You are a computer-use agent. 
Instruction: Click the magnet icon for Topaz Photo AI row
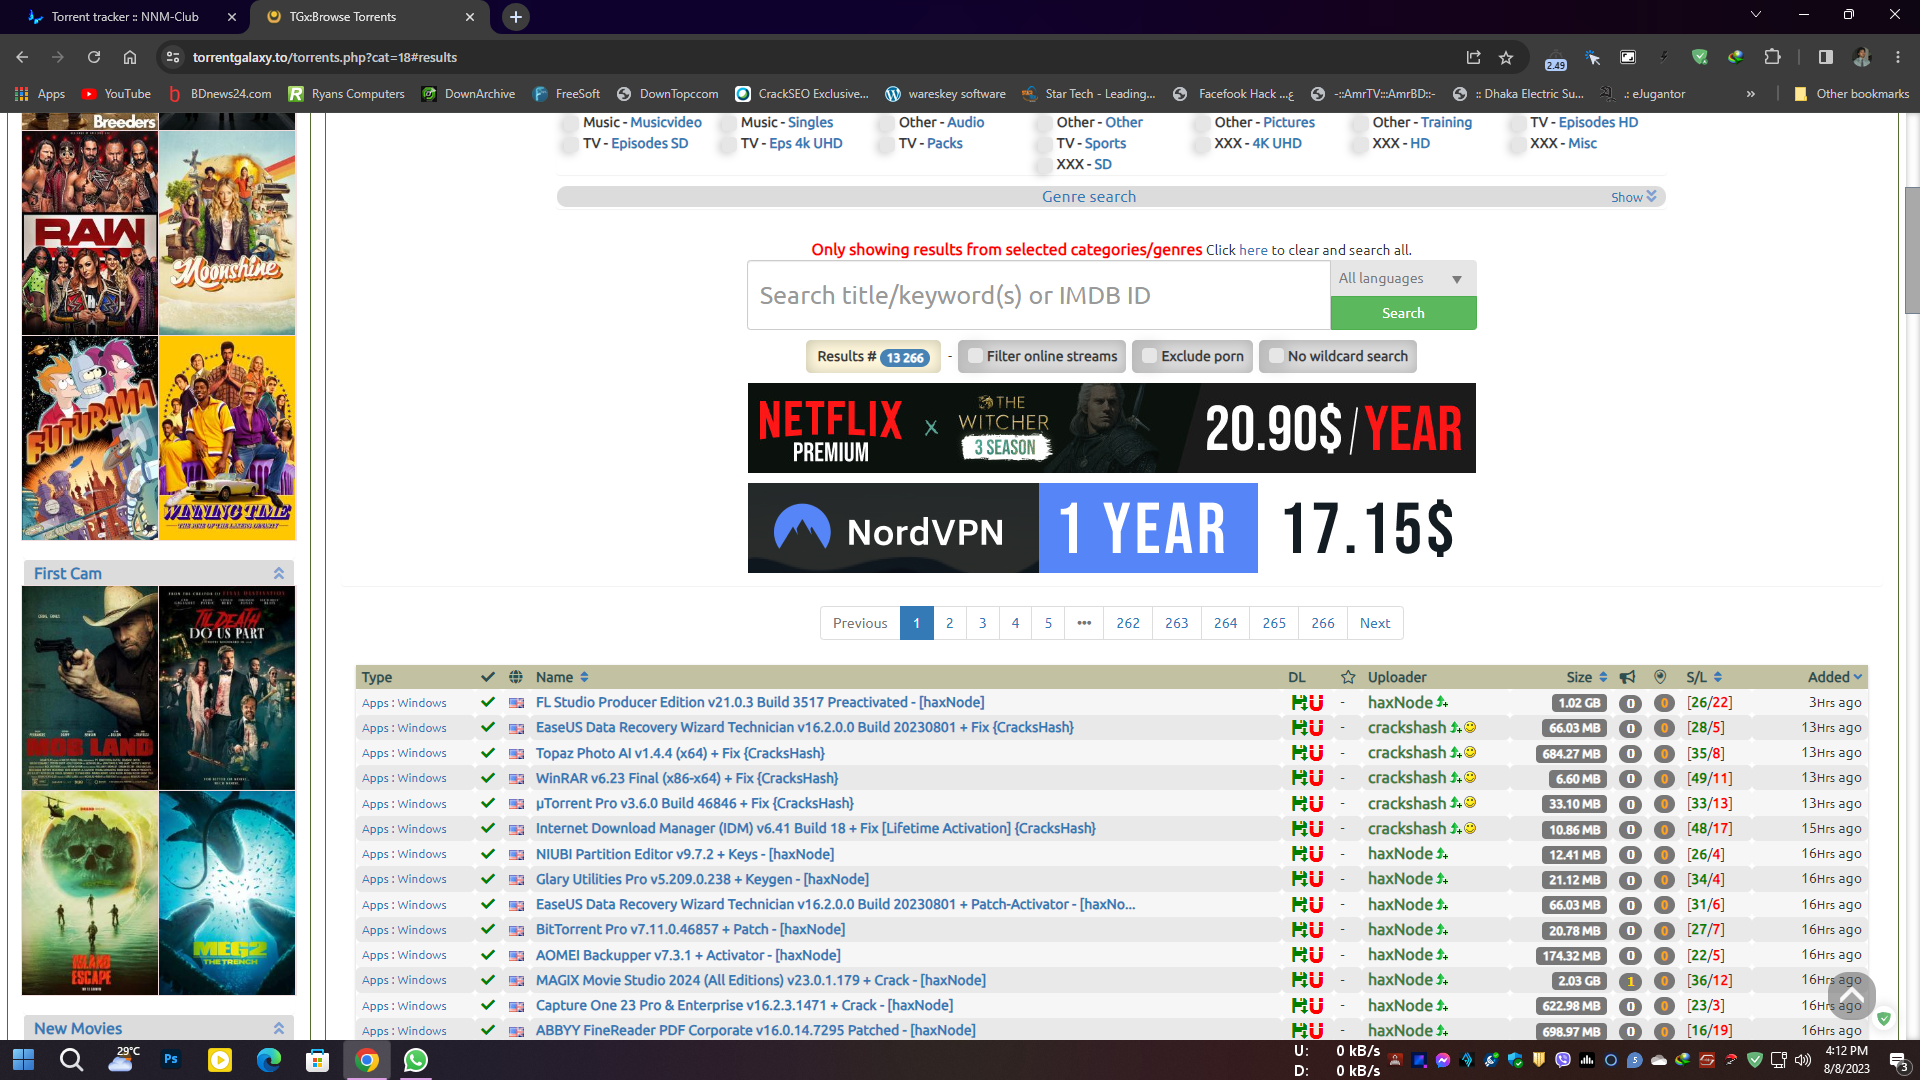[1316, 753]
